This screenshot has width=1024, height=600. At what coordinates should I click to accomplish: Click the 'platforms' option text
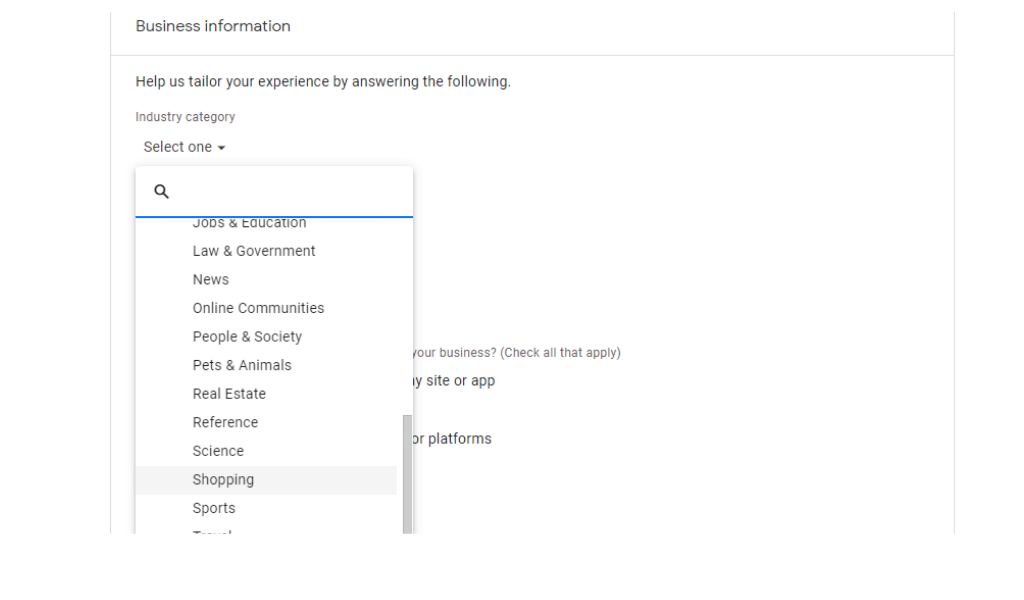coord(458,439)
